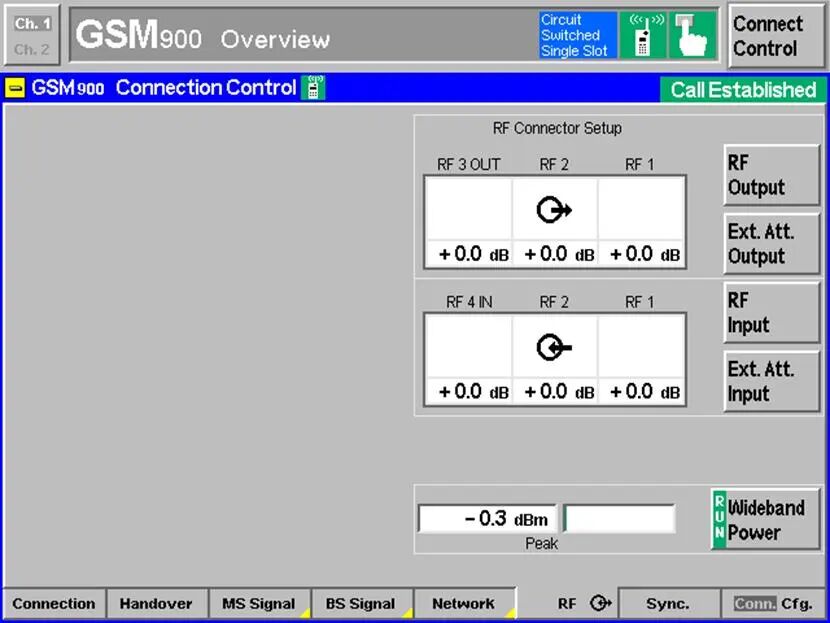The image size is (830, 623).
Task: Click the hand pressing button icon in header
Action: click(692, 35)
